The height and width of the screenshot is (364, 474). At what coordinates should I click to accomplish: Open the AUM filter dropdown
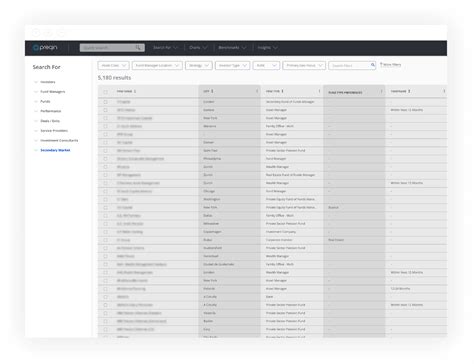coord(266,65)
